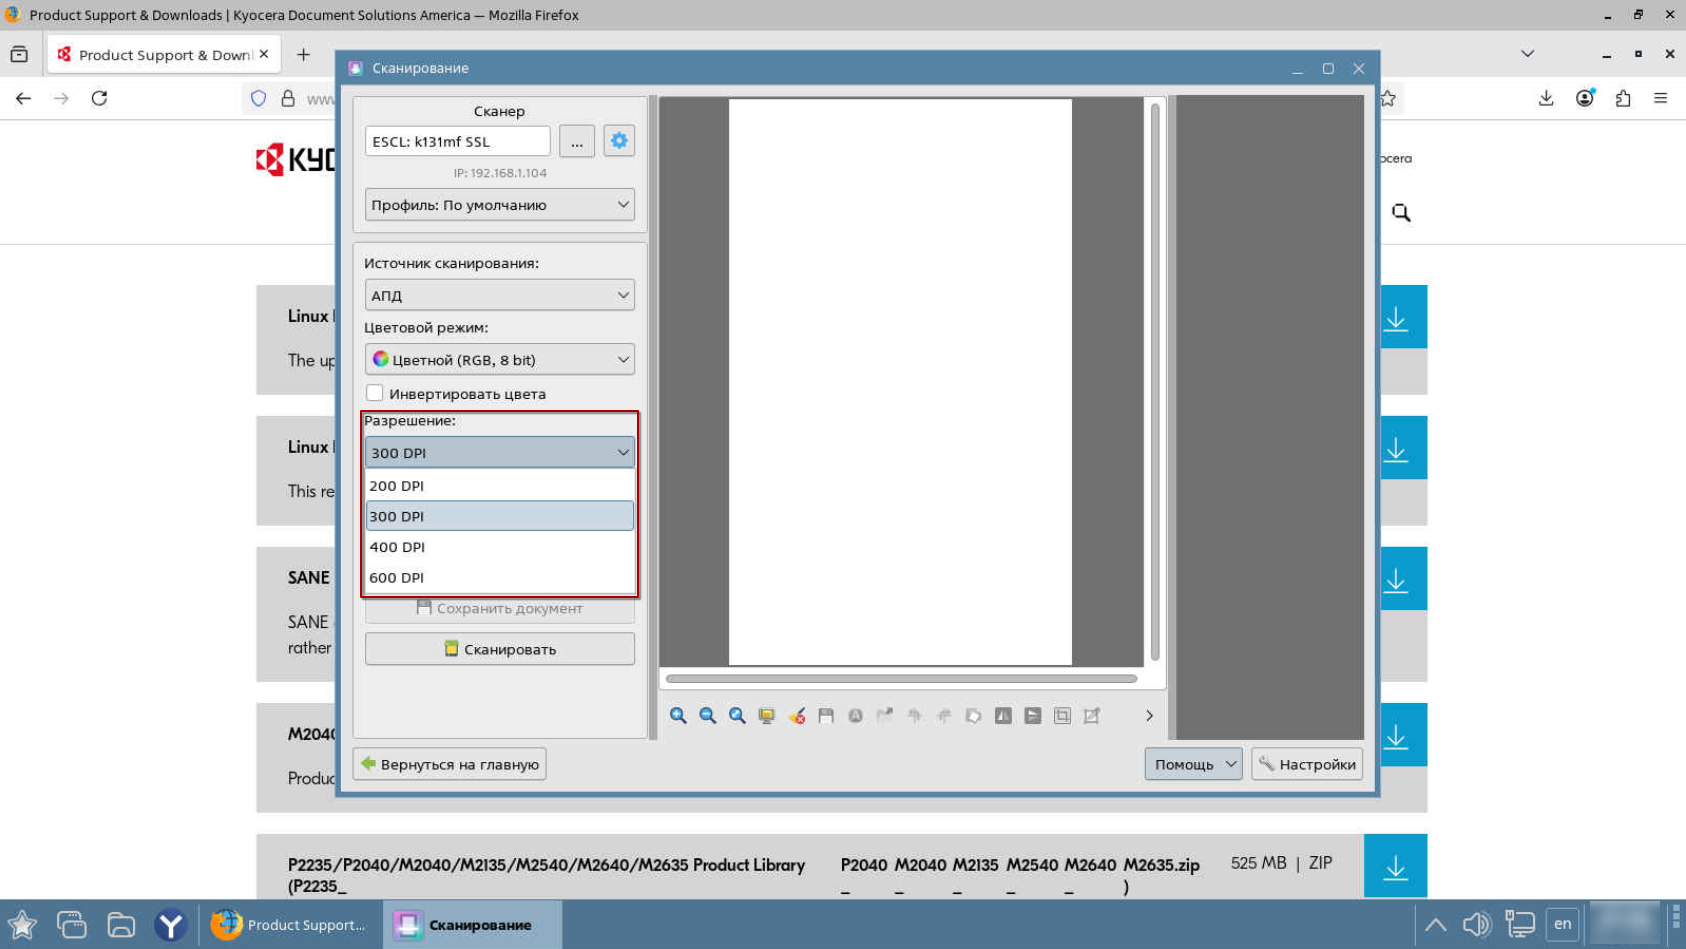Open Yandex browser from the taskbar
This screenshot has width=1686, height=949.
tap(170, 925)
